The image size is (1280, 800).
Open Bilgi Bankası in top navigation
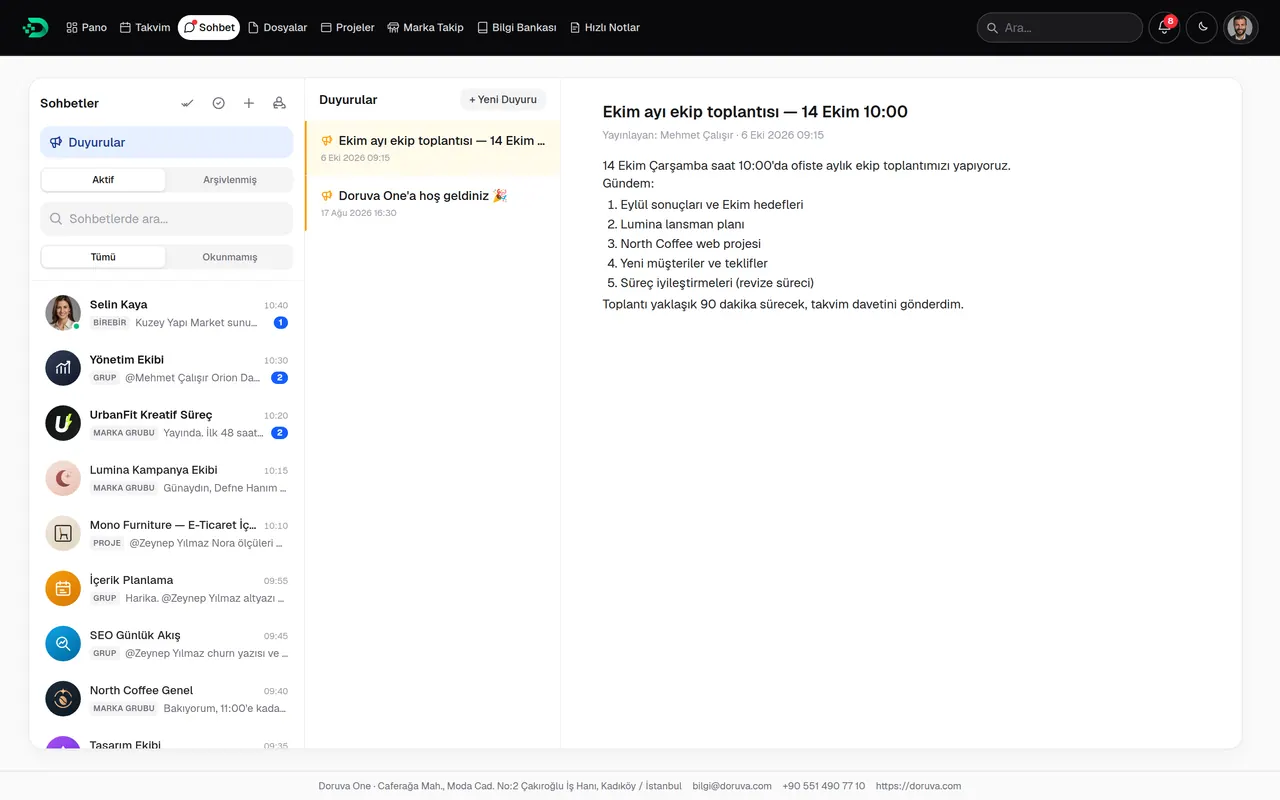[x=516, y=28]
